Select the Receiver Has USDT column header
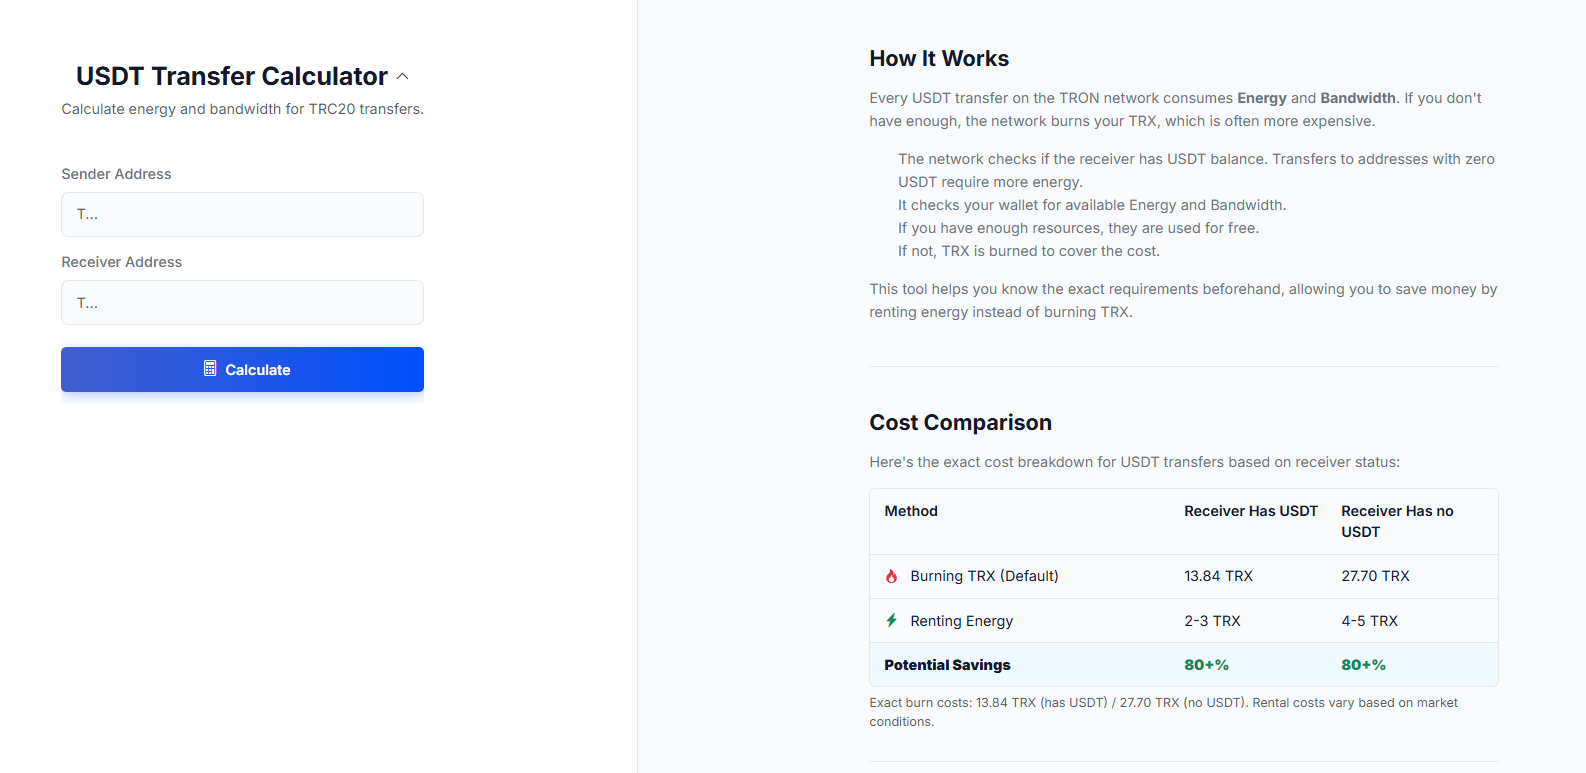 (x=1250, y=511)
